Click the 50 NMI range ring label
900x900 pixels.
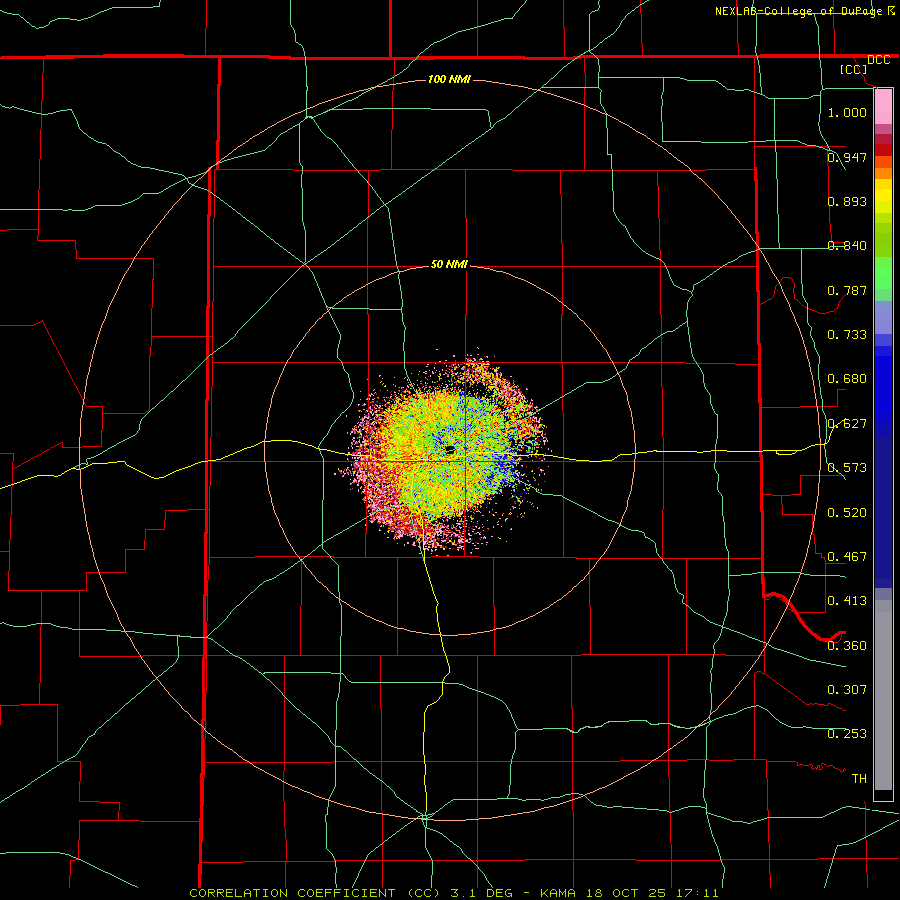(x=449, y=264)
